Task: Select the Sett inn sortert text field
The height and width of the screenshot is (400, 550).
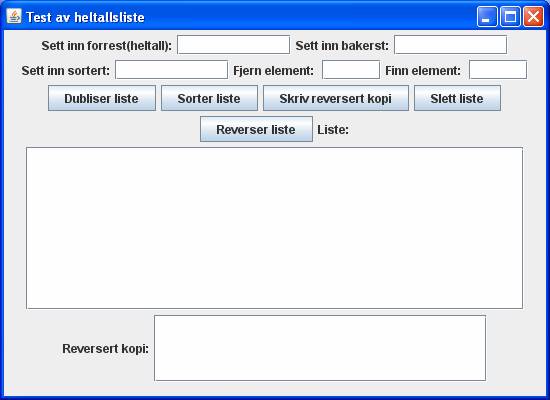Action: tap(172, 69)
